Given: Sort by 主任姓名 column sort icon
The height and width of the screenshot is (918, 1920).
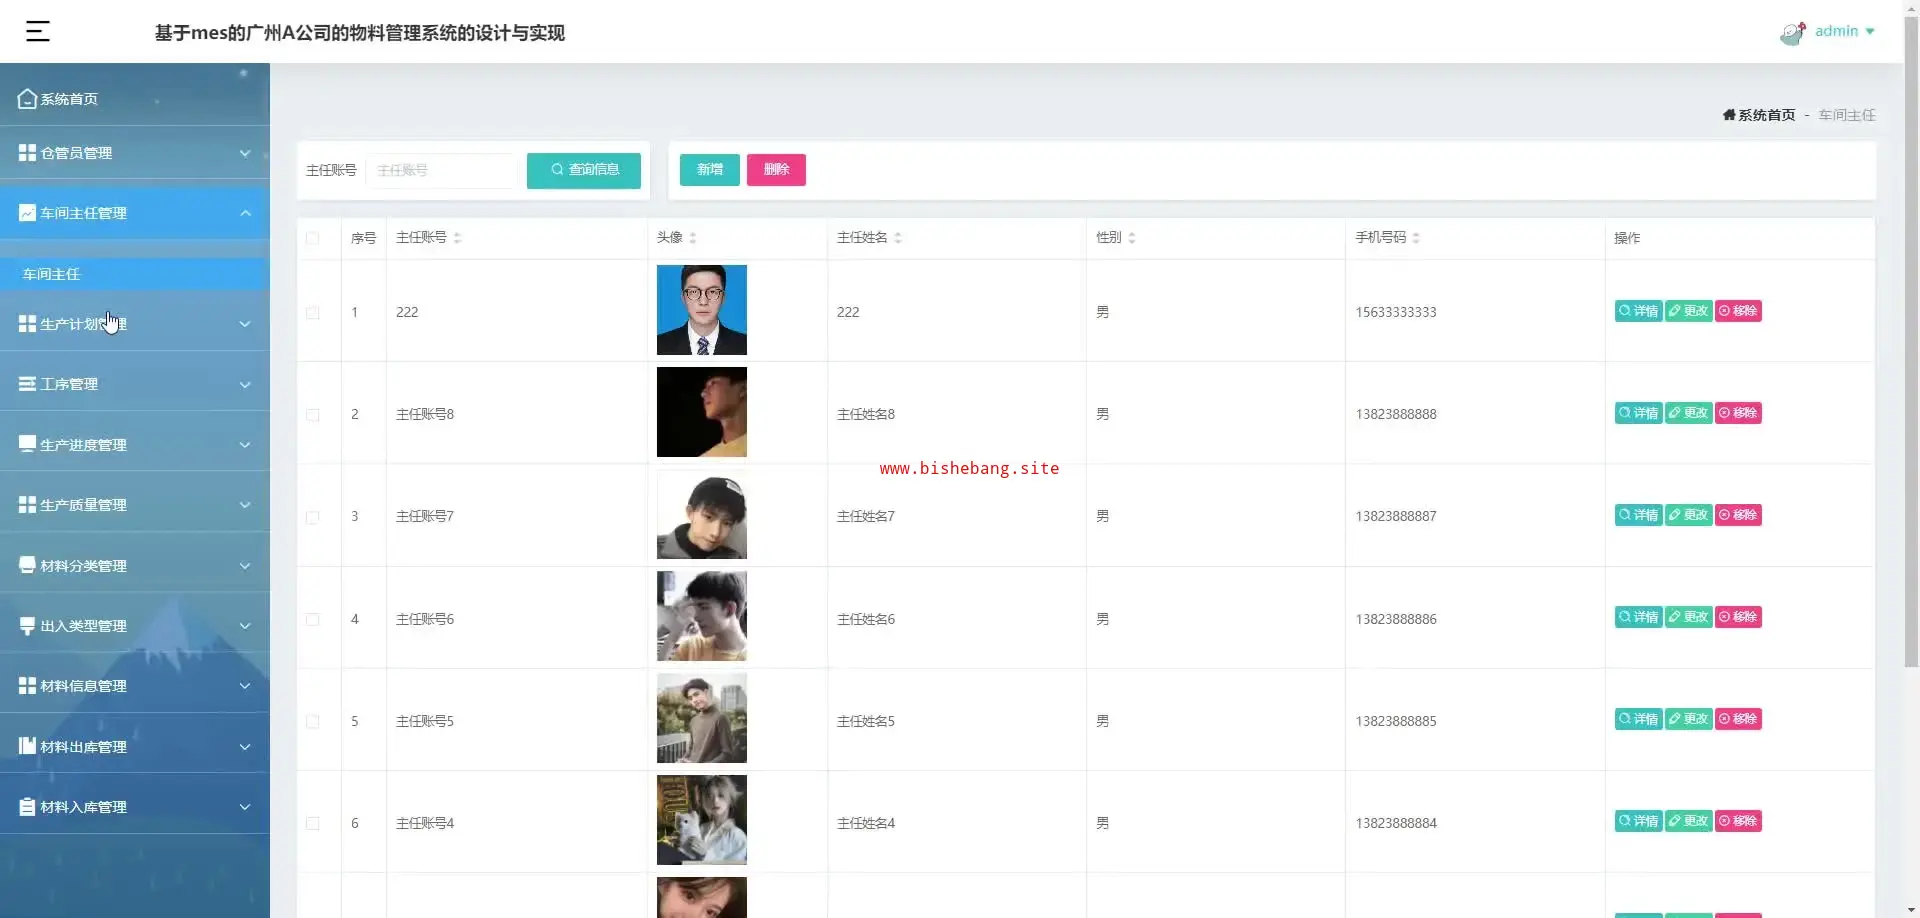Looking at the screenshot, I should tap(898, 238).
